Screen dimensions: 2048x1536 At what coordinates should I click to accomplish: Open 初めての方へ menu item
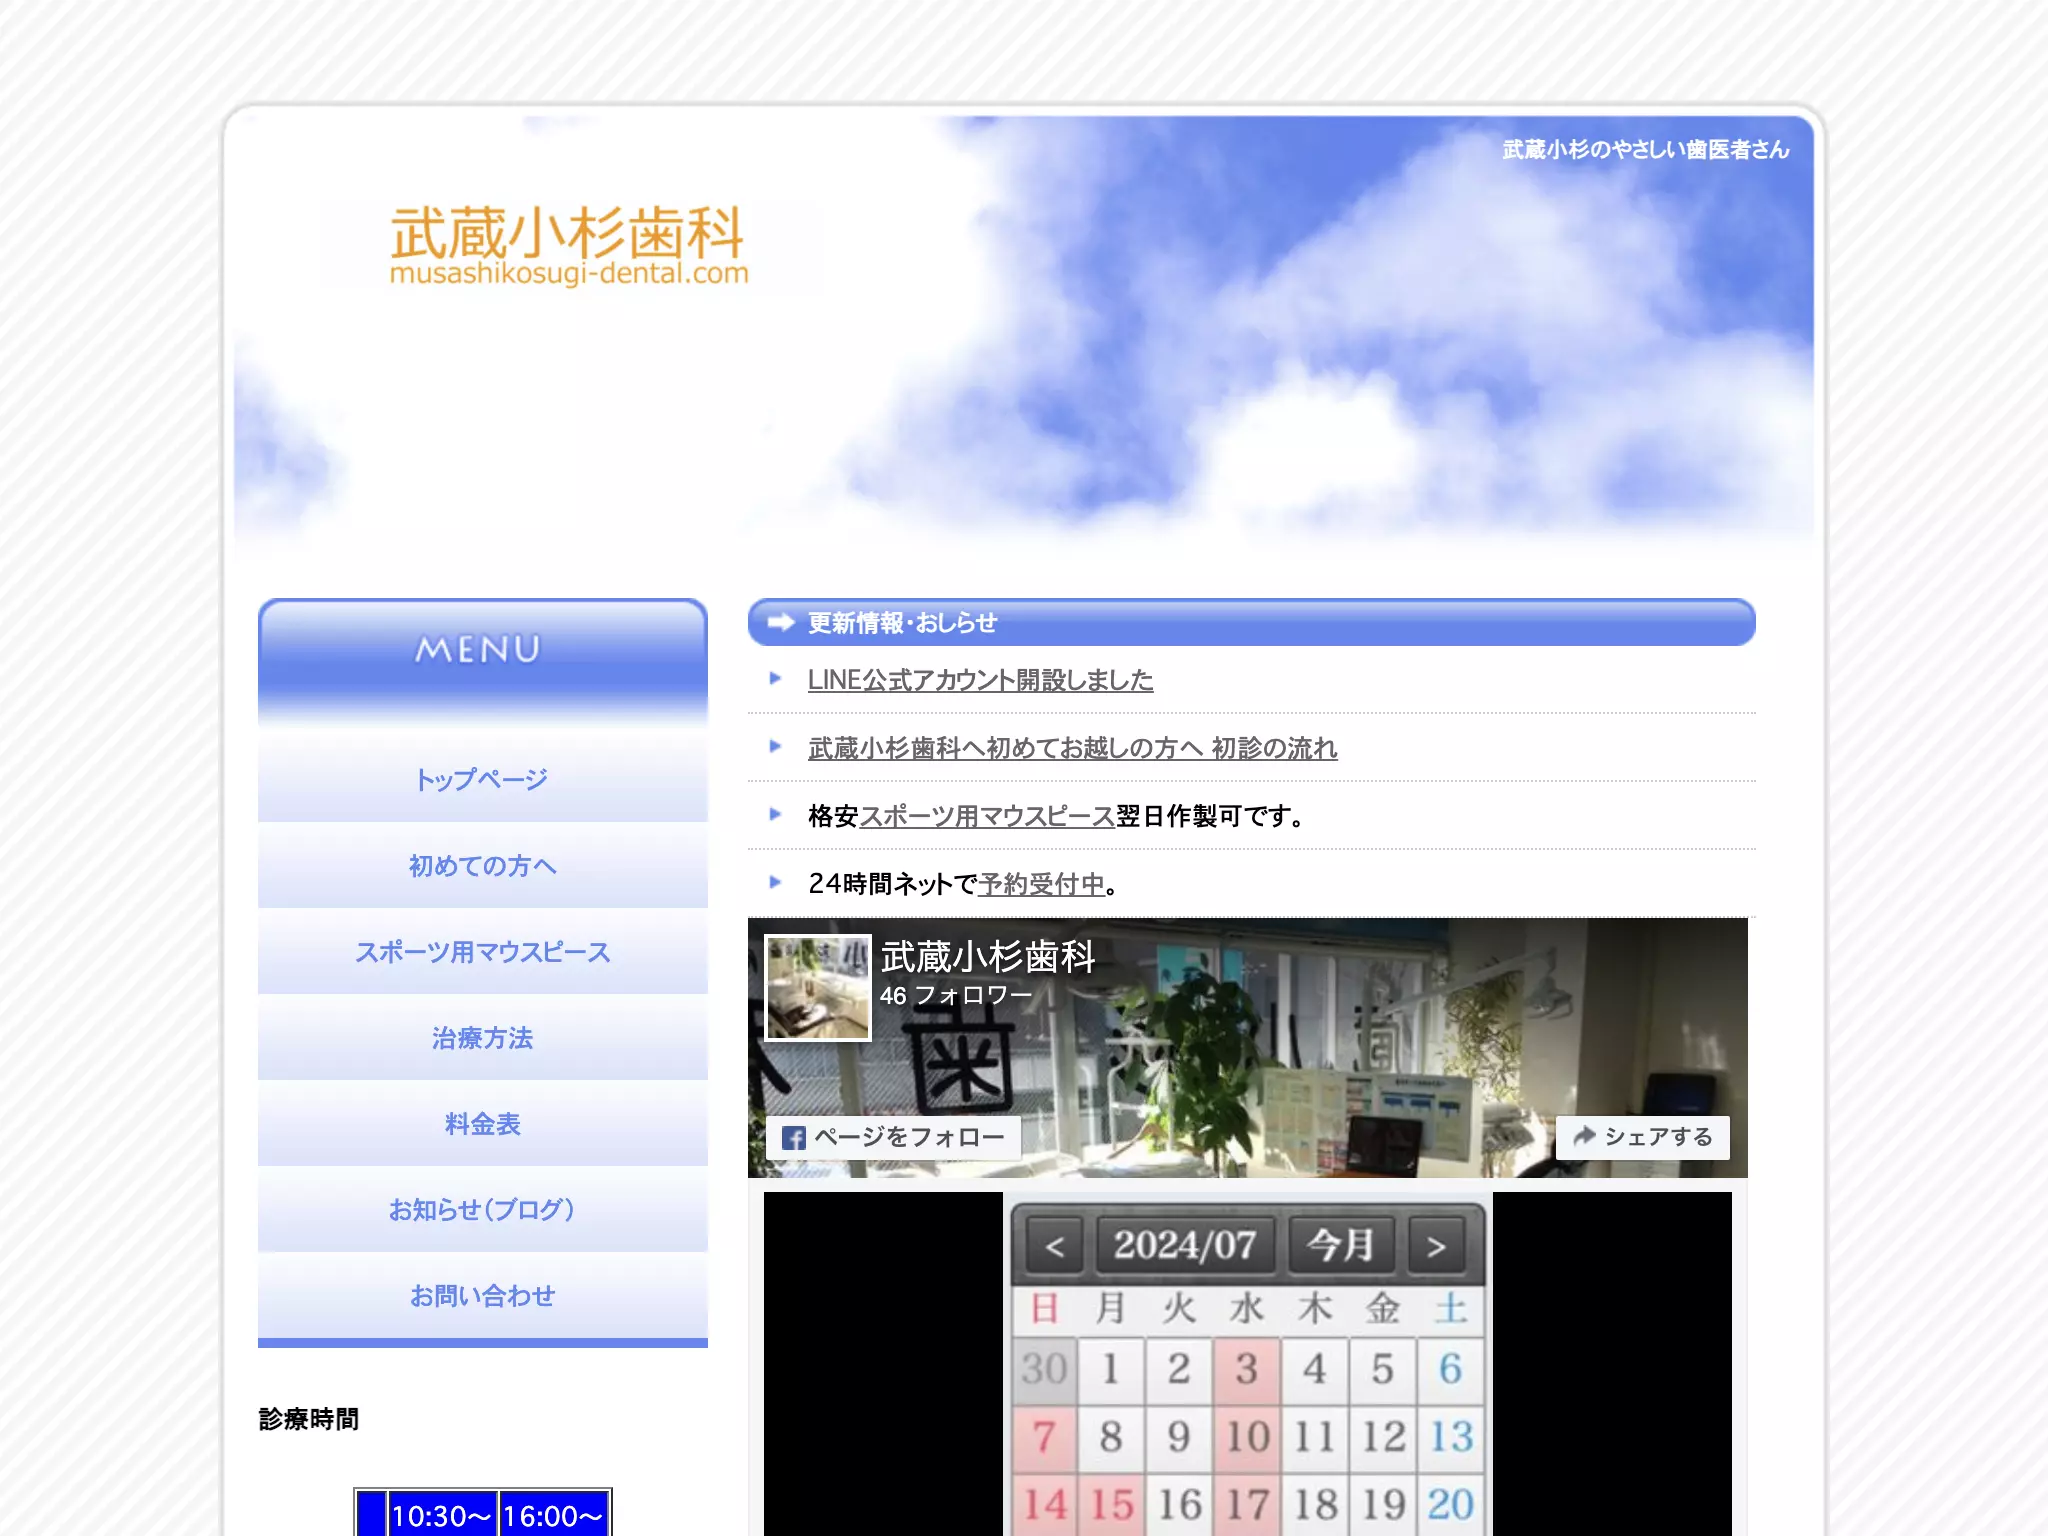coord(482,865)
